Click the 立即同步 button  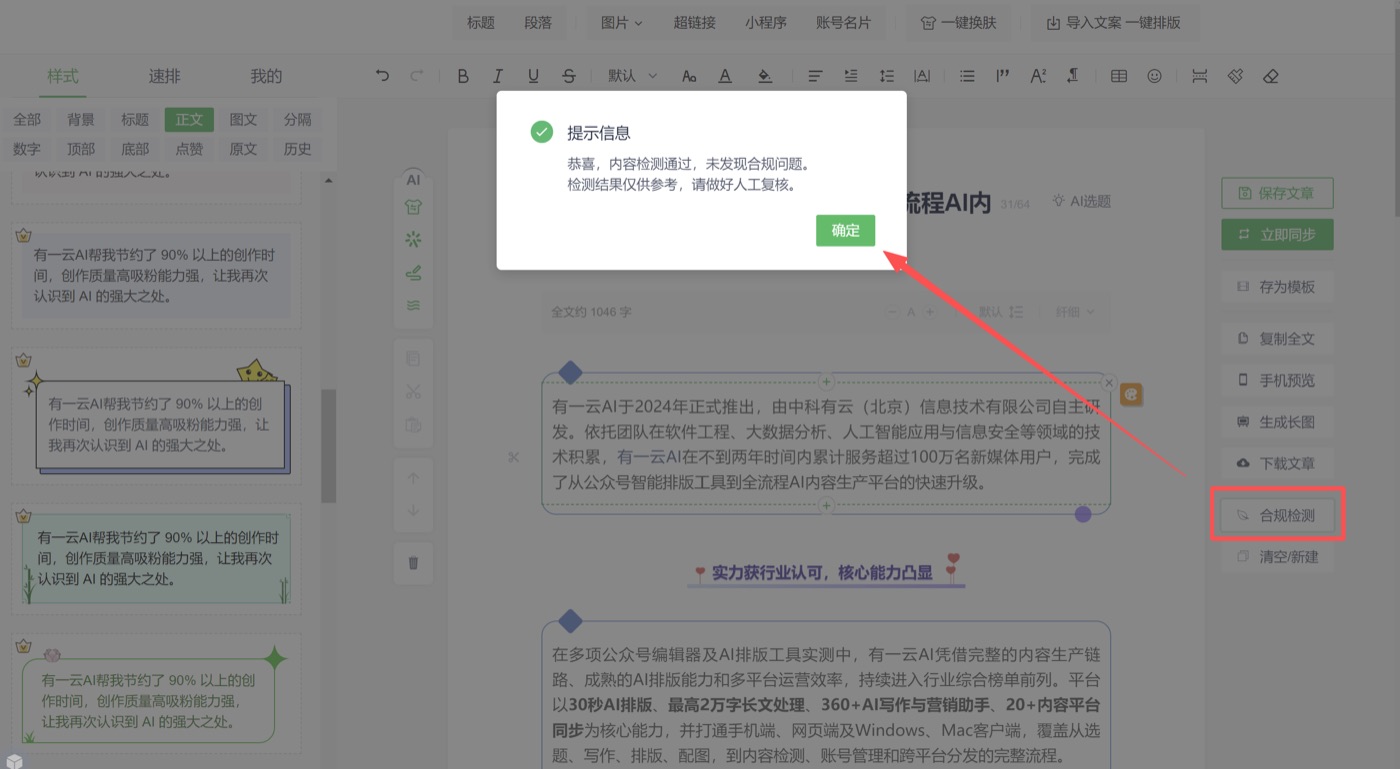(x=1277, y=235)
